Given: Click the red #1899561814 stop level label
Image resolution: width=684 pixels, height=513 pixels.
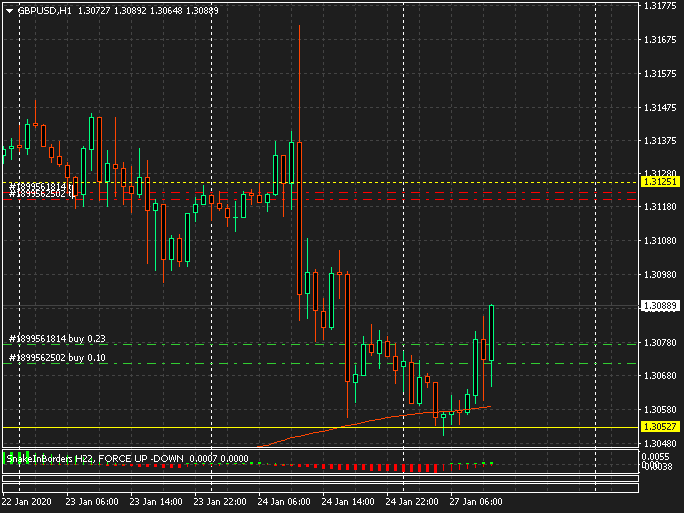Looking at the screenshot, I should (x=41, y=187).
